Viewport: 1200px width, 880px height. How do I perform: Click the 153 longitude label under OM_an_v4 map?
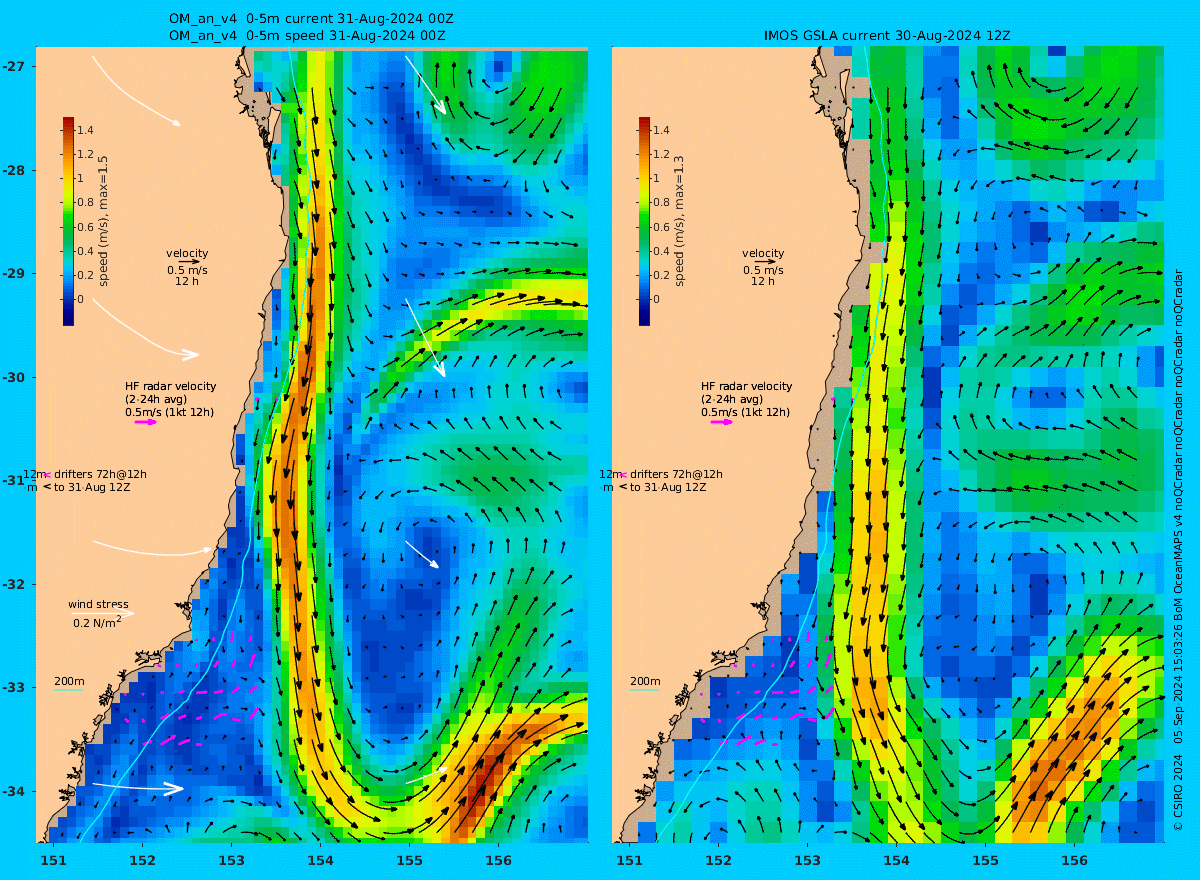coord(231,860)
